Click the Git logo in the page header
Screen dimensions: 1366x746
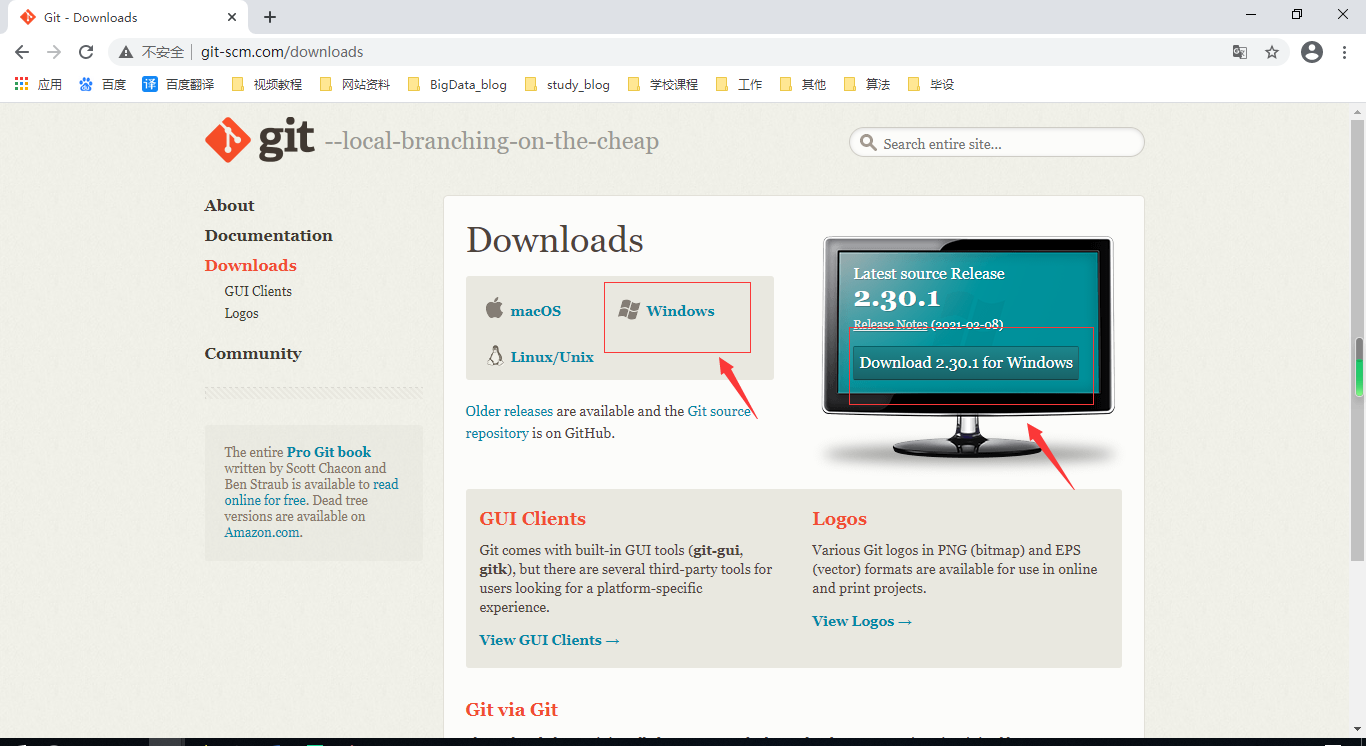(x=260, y=141)
